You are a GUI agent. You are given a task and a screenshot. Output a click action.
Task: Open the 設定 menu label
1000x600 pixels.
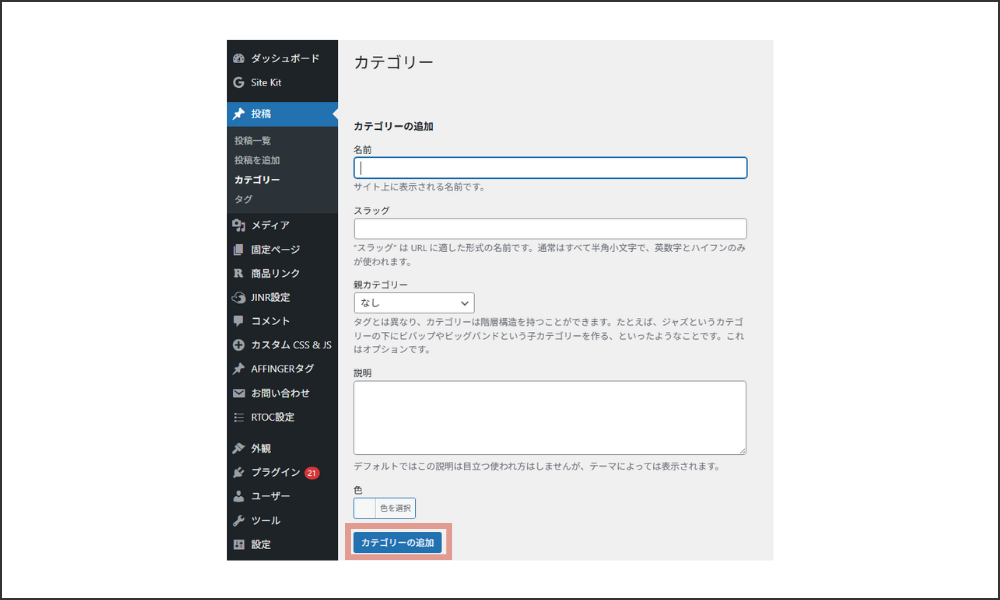[261, 544]
